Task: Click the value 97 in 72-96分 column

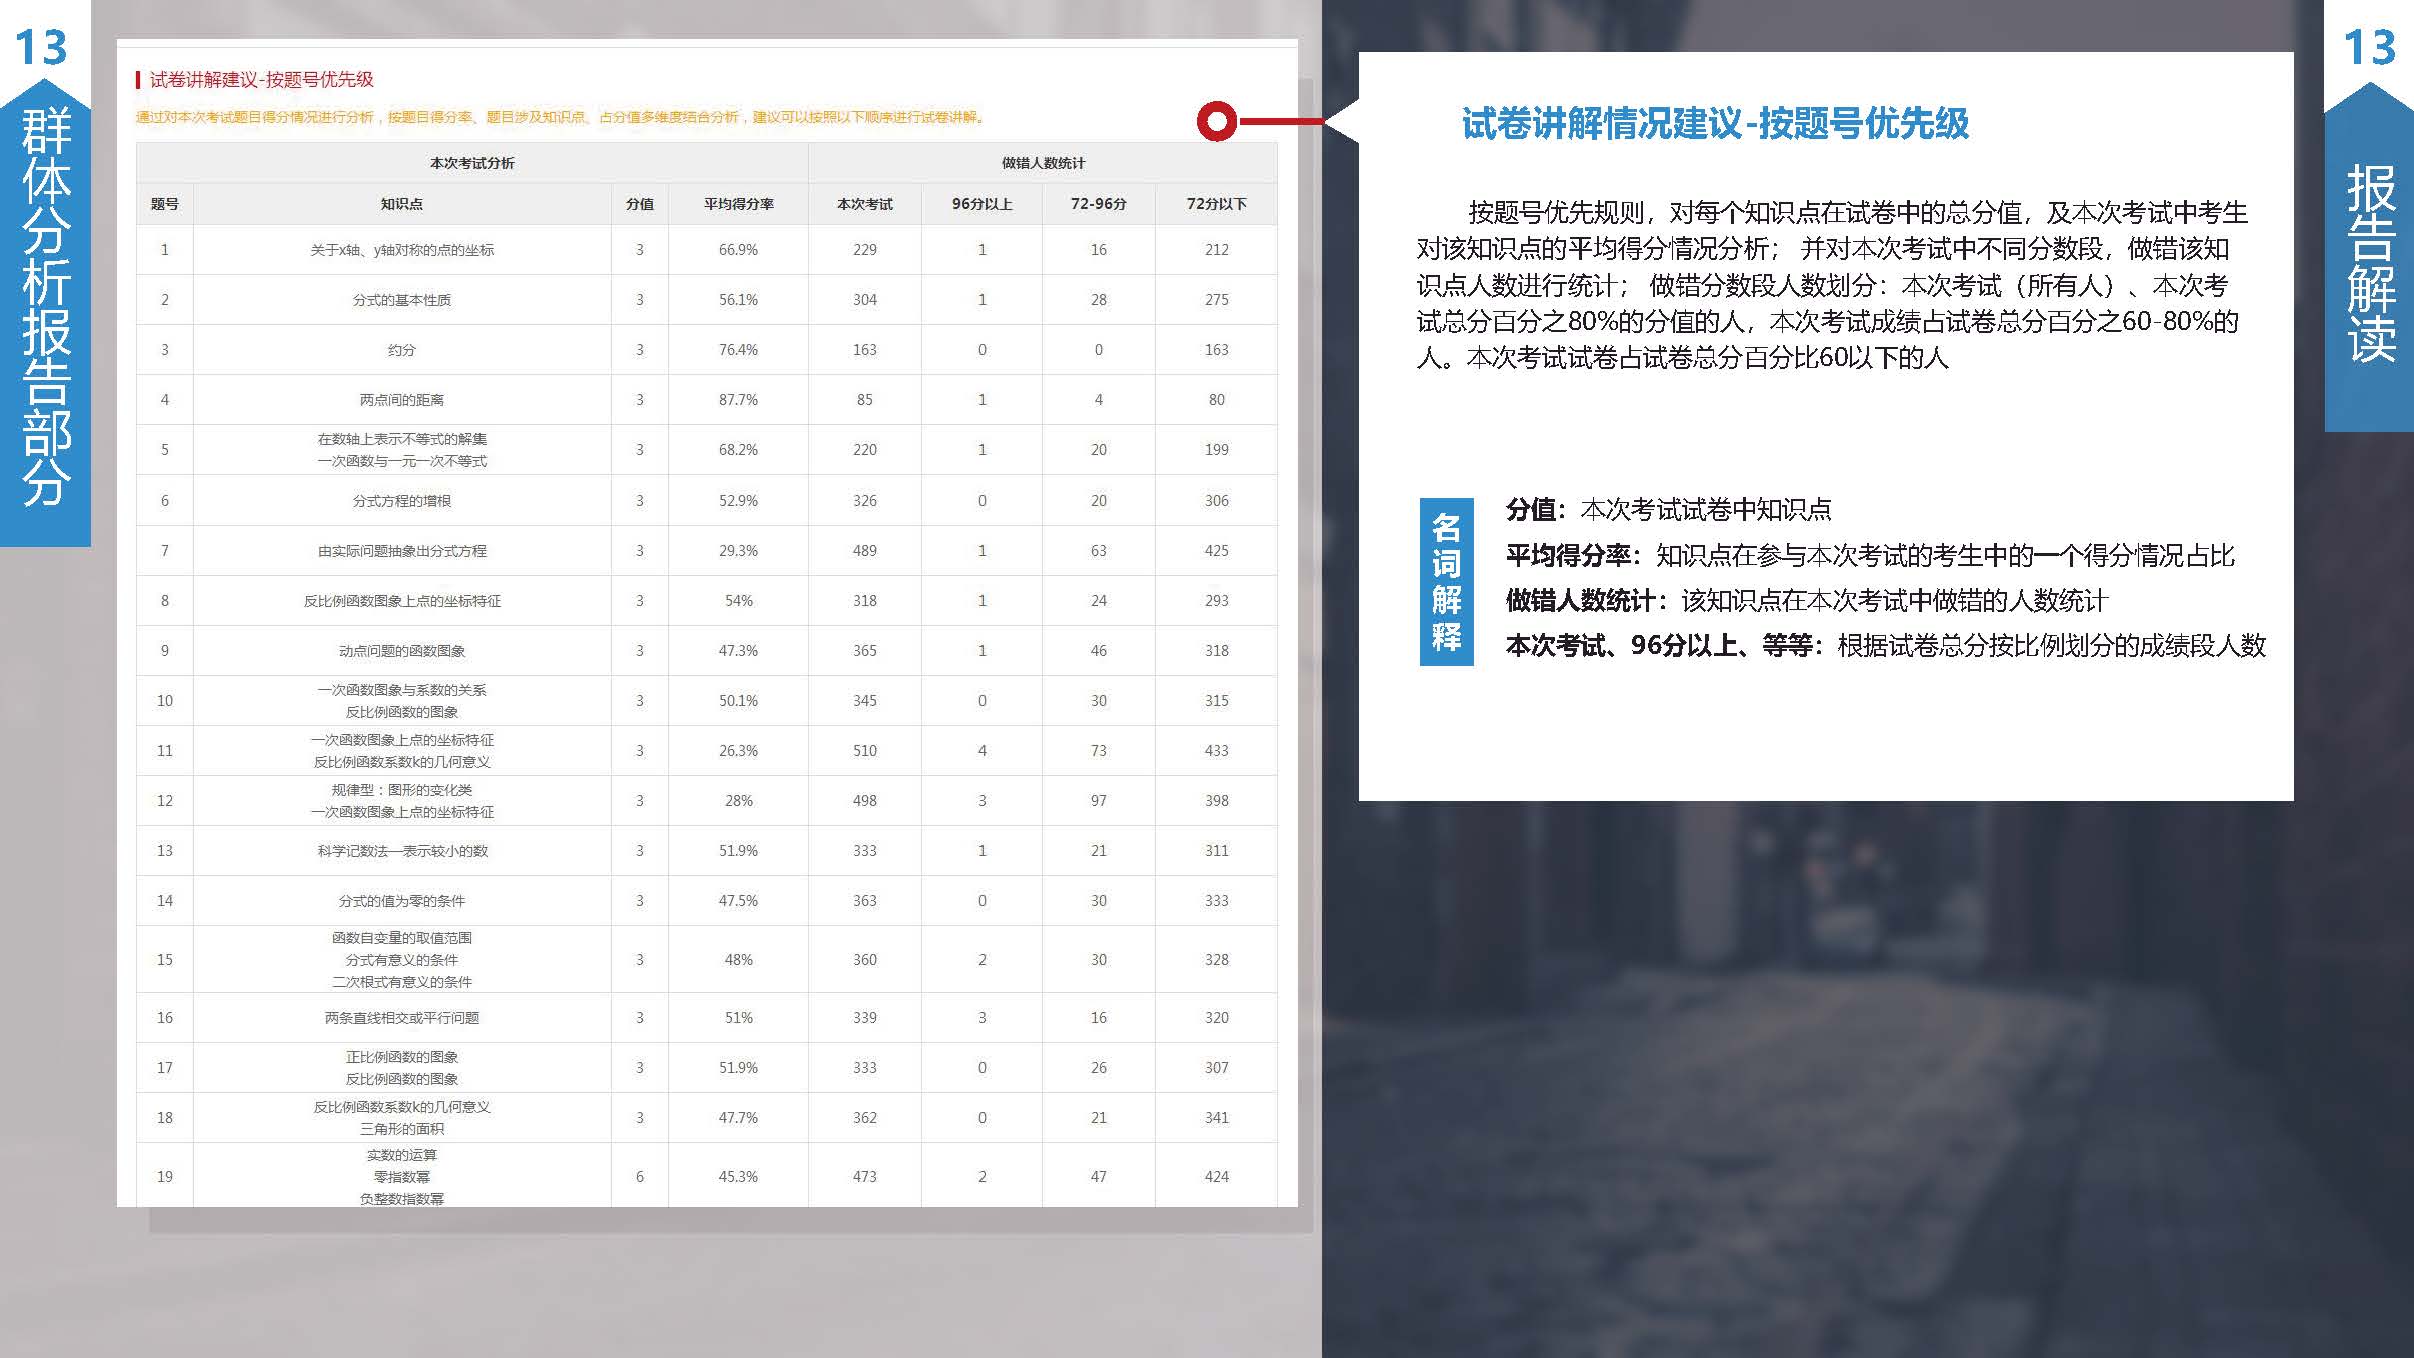Action: 1099,801
